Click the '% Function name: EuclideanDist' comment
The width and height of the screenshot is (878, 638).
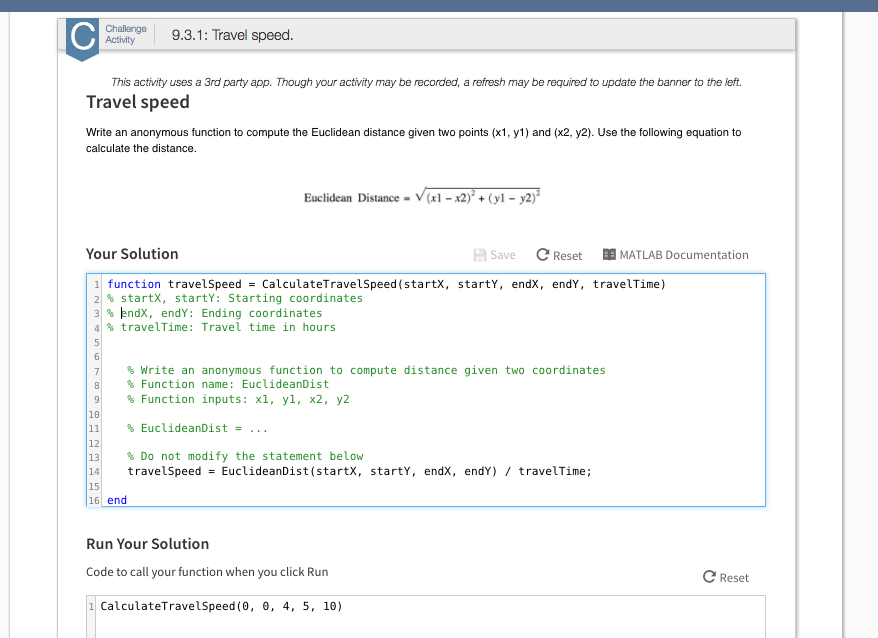coord(228,384)
